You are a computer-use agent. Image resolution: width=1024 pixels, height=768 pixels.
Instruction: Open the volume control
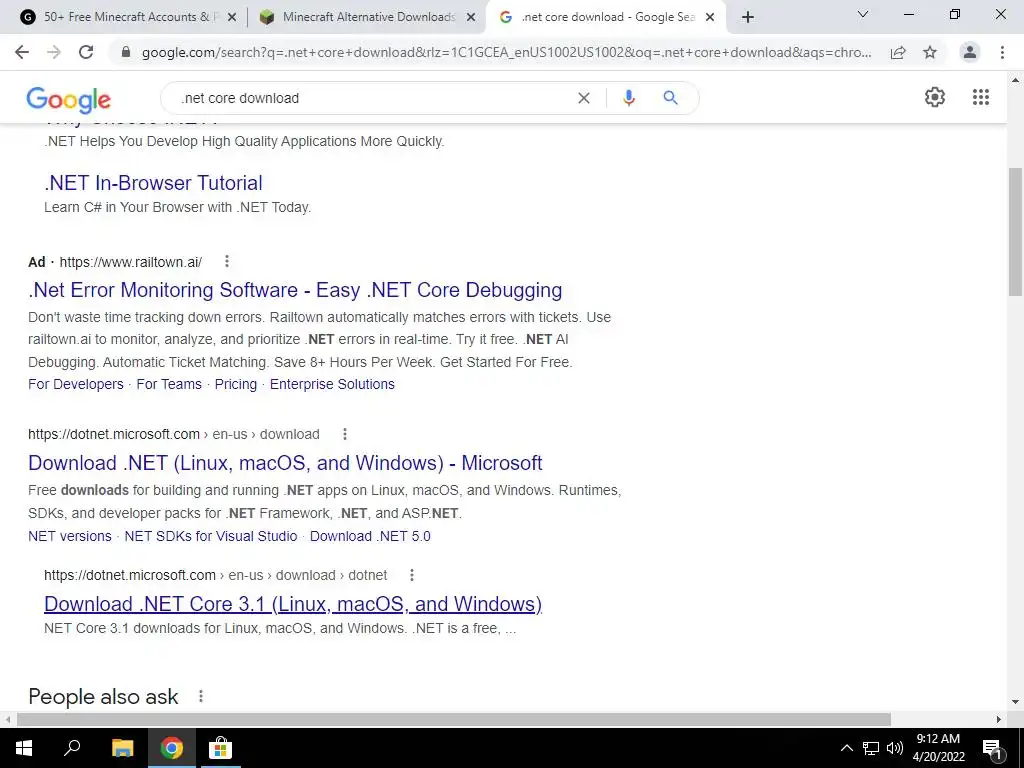(x=895, y=748)
